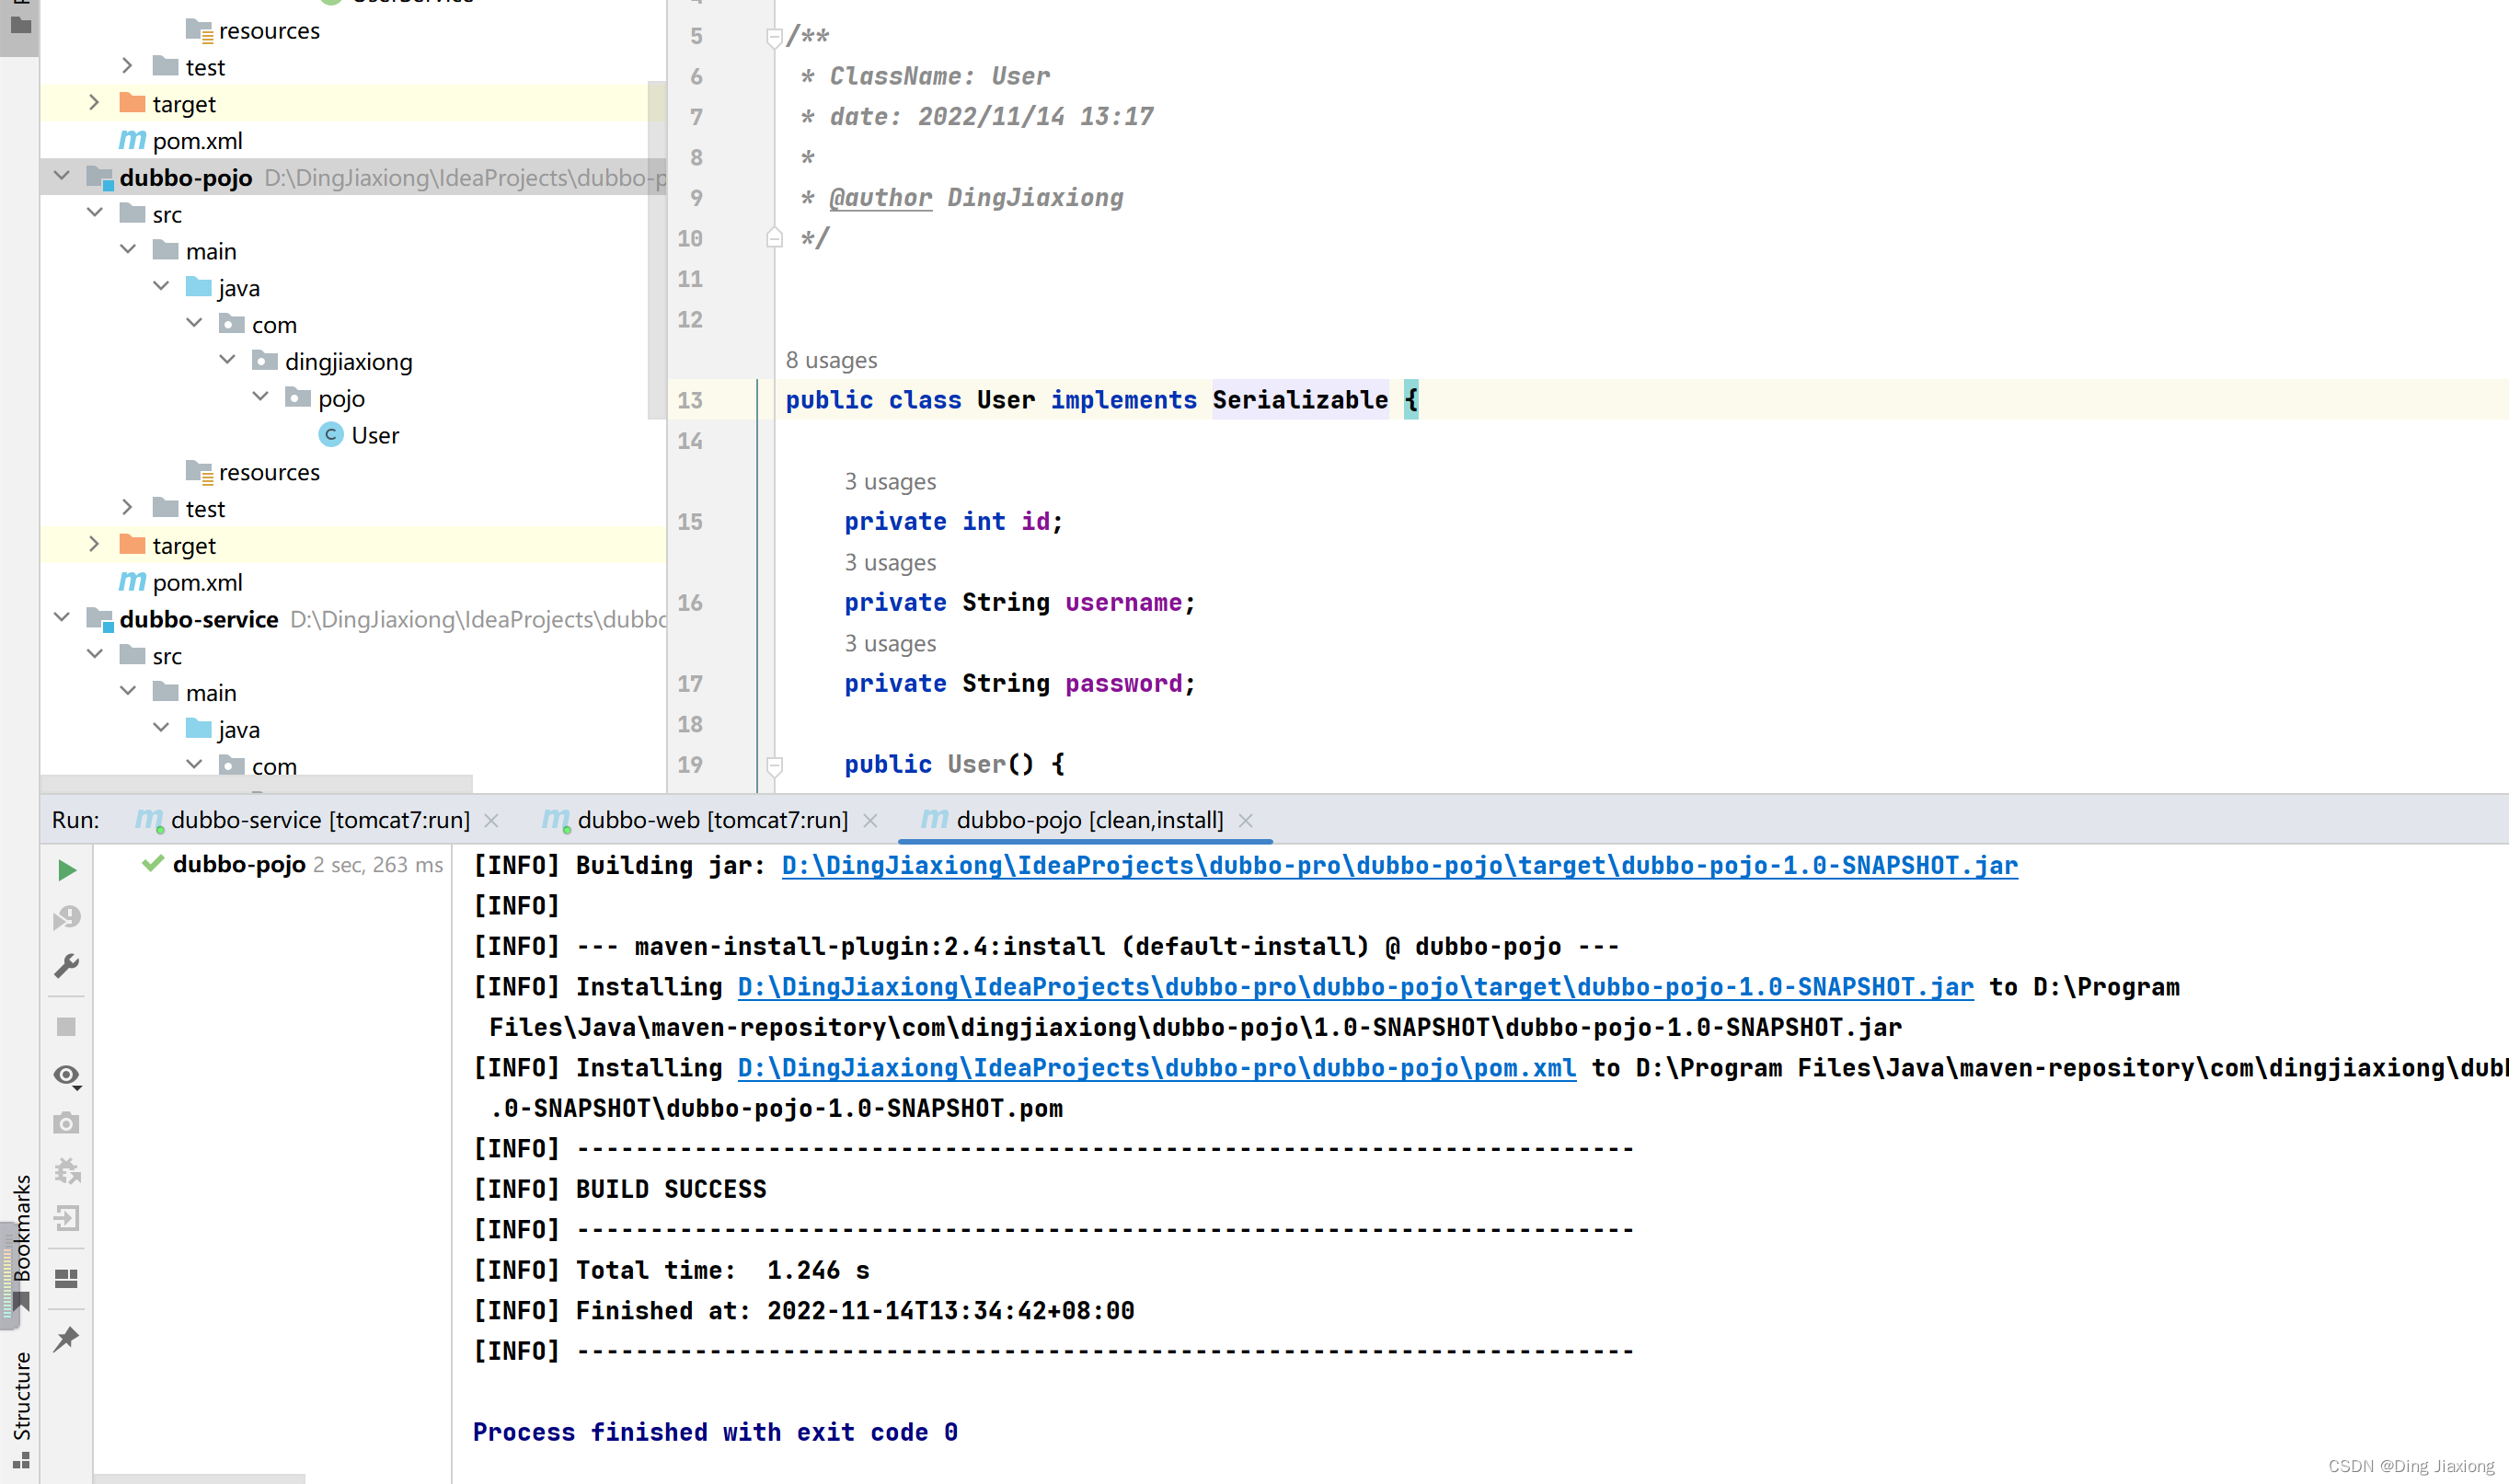Click '3 usages' hint above id field
Screen dimensions: 2509x1484
pos(890,482)
